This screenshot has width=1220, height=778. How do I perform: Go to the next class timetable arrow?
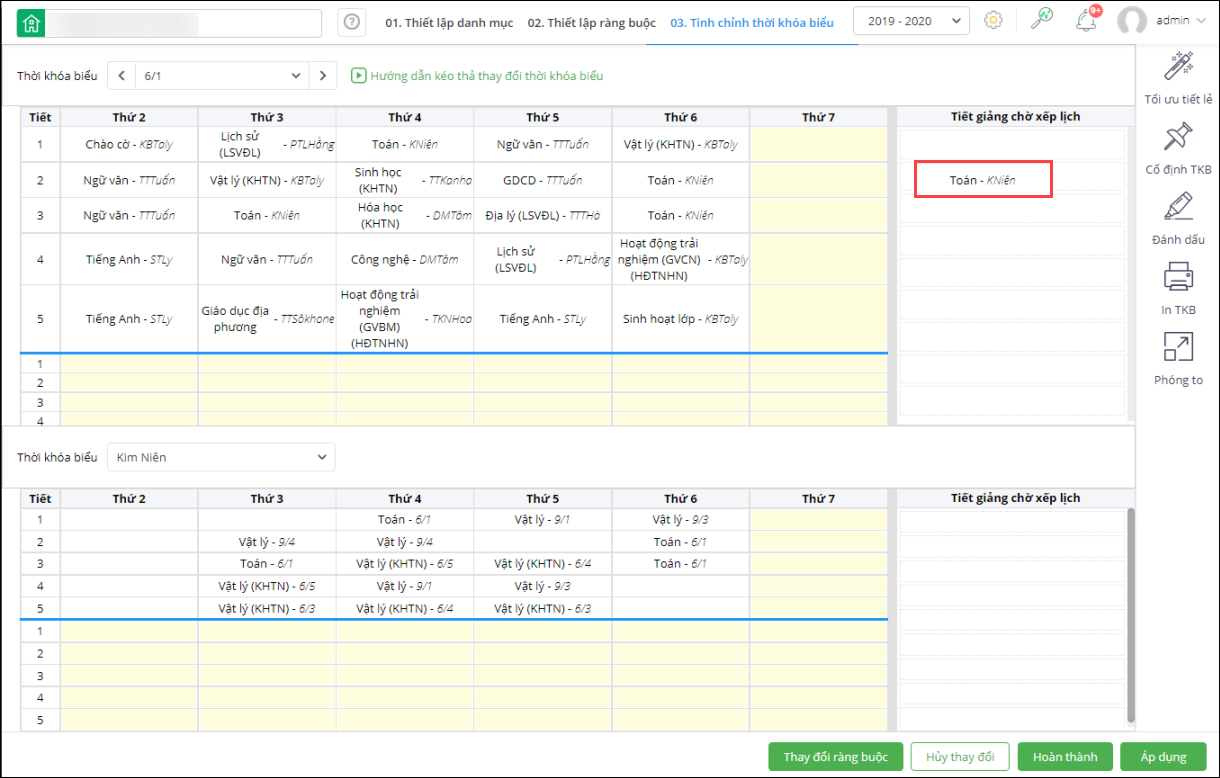point(323,75)
